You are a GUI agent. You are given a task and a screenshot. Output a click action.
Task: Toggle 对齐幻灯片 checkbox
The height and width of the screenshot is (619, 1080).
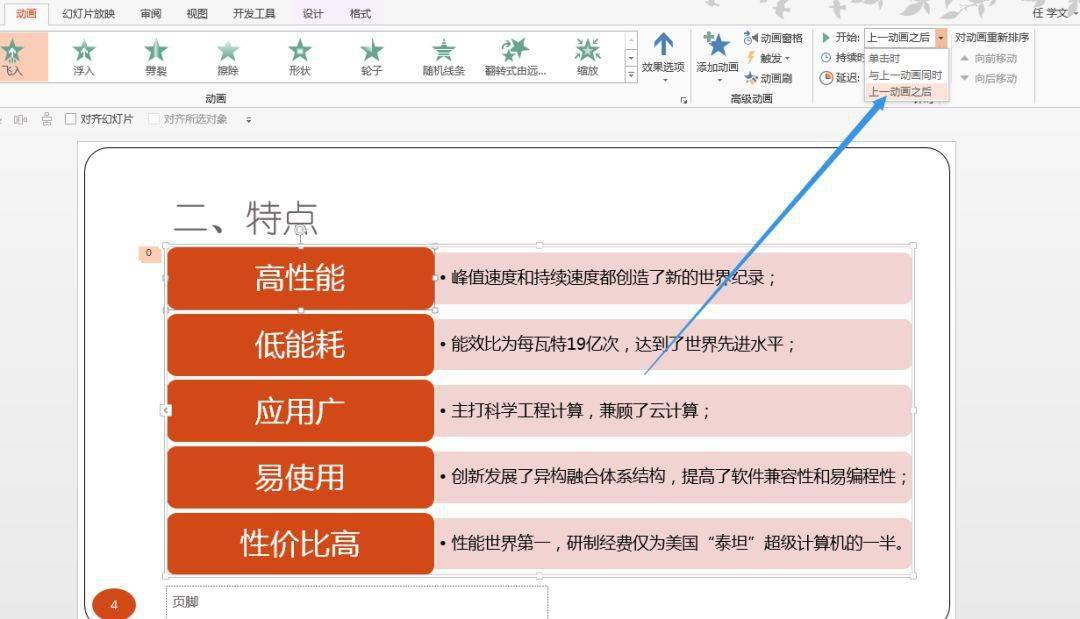(x=70, y=119)
